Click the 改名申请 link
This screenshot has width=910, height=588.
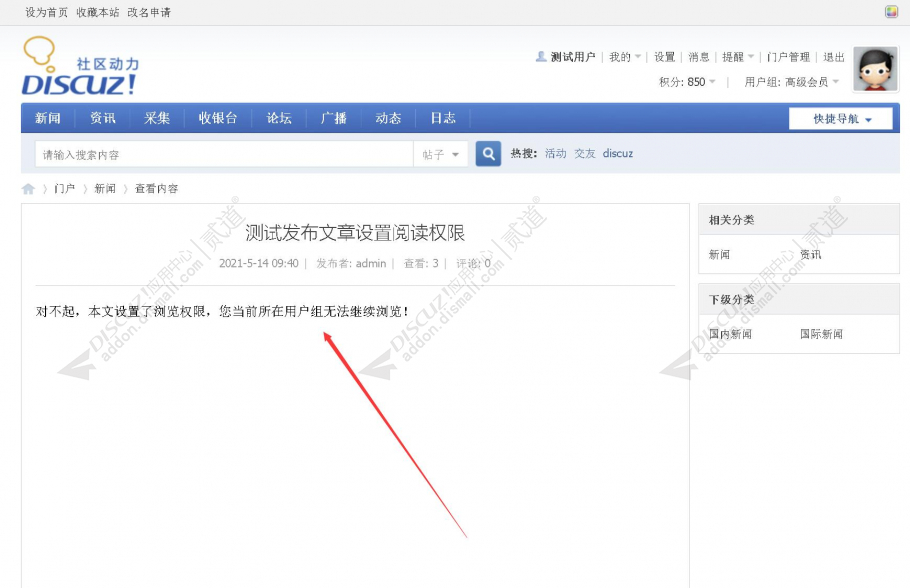(149, 12)
